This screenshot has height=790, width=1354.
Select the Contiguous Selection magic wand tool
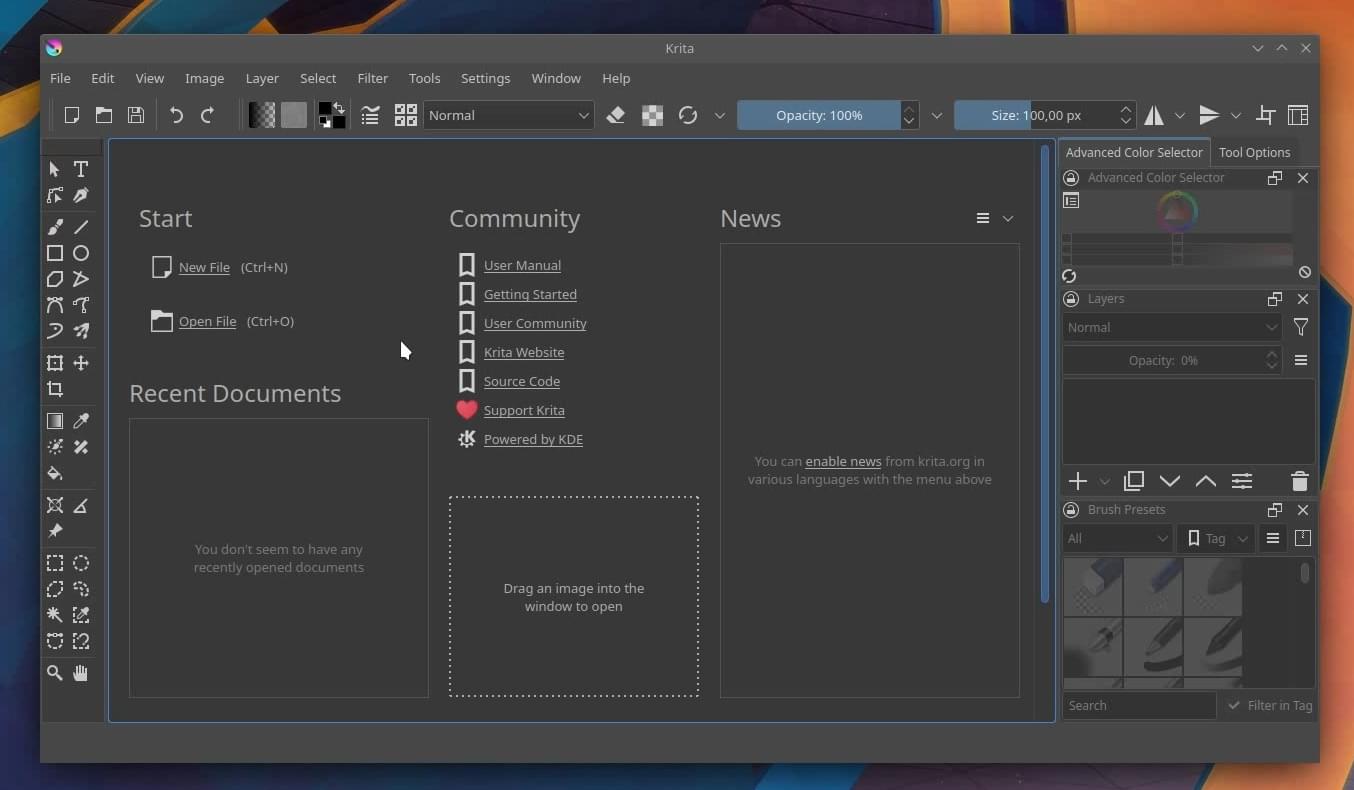pos(55,615)
